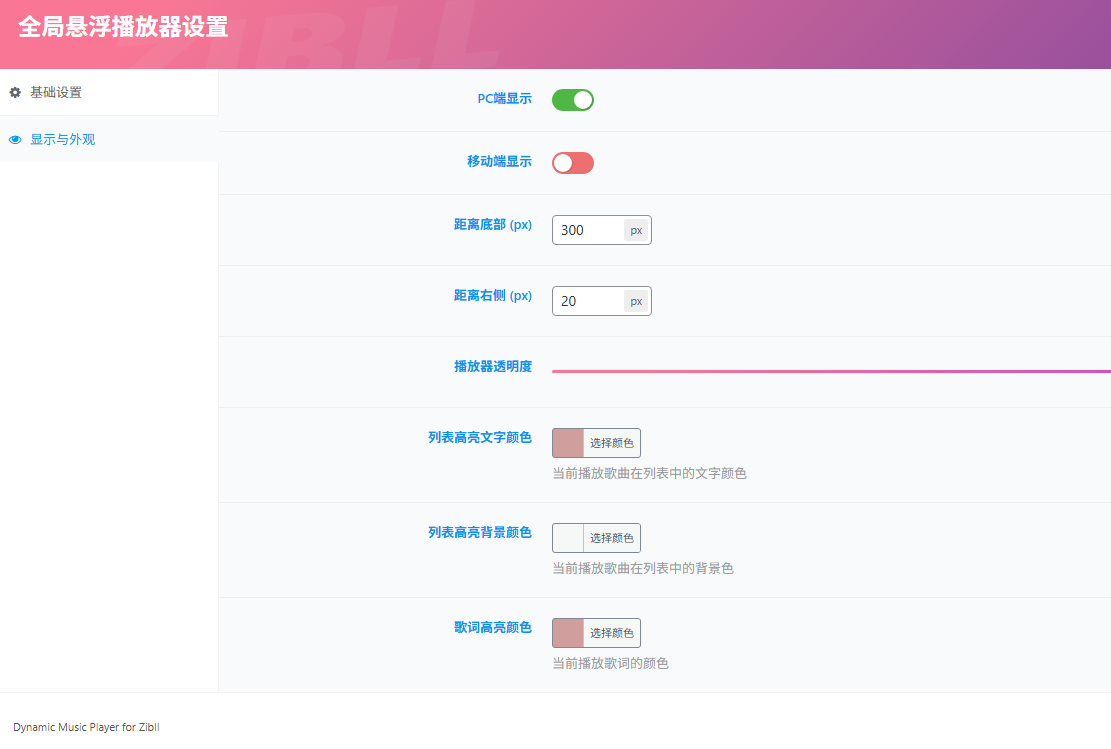This screenshot has width=1111, height=749.
Task: Click the gear icon beside 基础设置
Action: (x=14, y=92)
